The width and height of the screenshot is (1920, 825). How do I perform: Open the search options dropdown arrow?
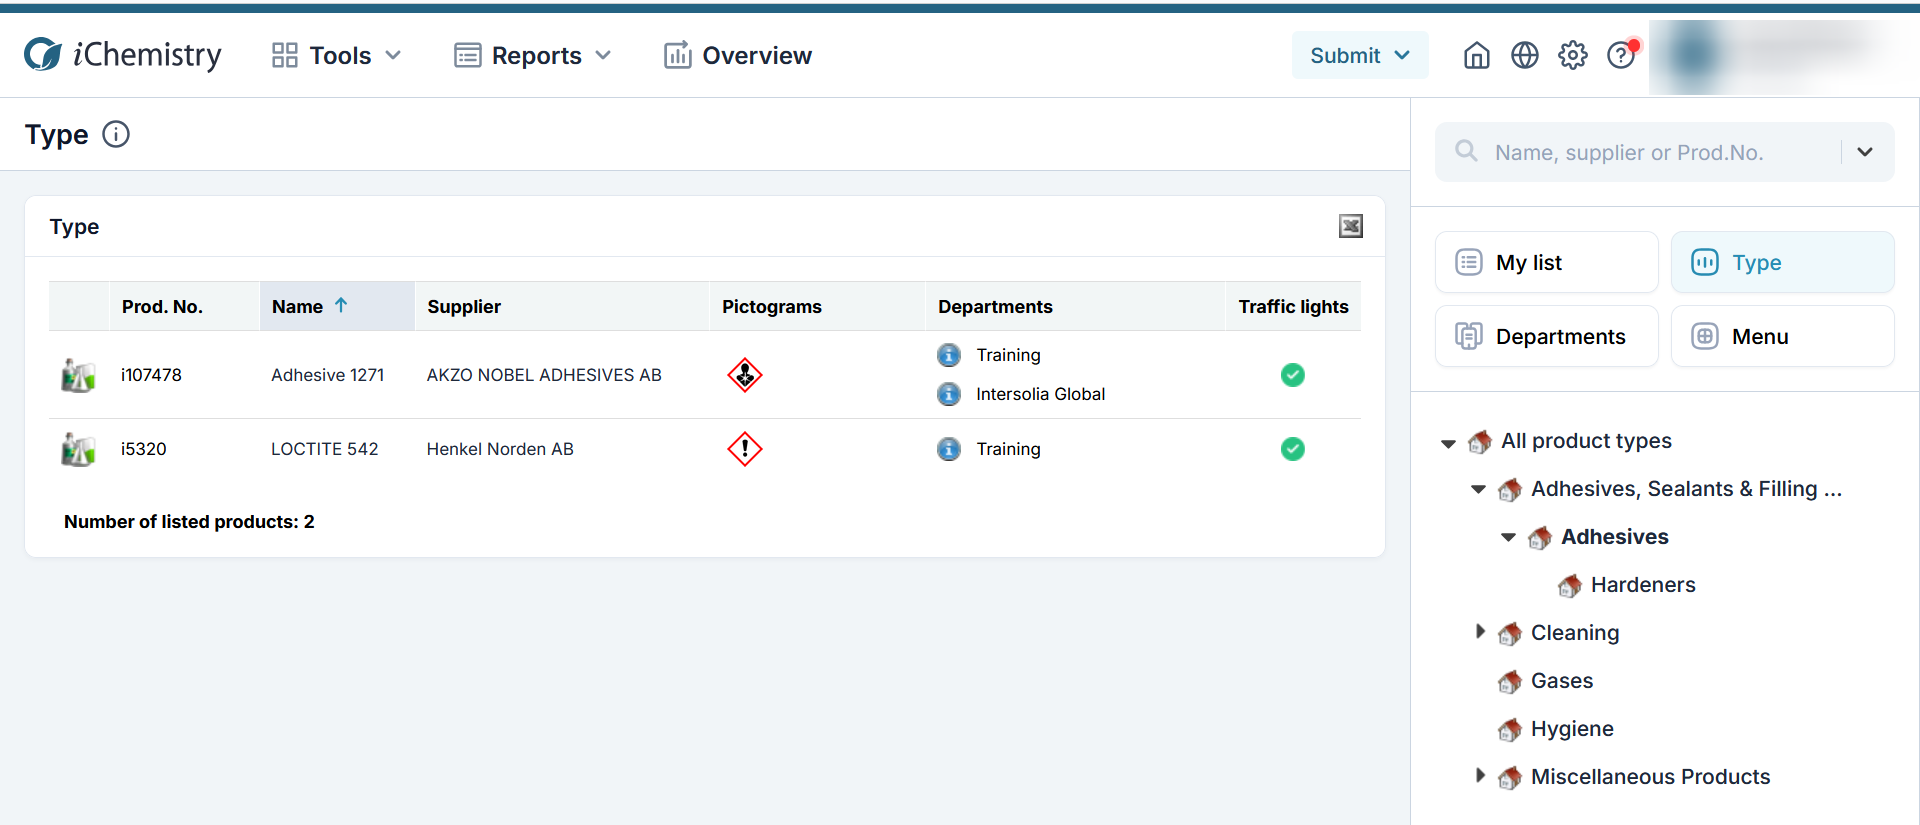point(1865,152)
